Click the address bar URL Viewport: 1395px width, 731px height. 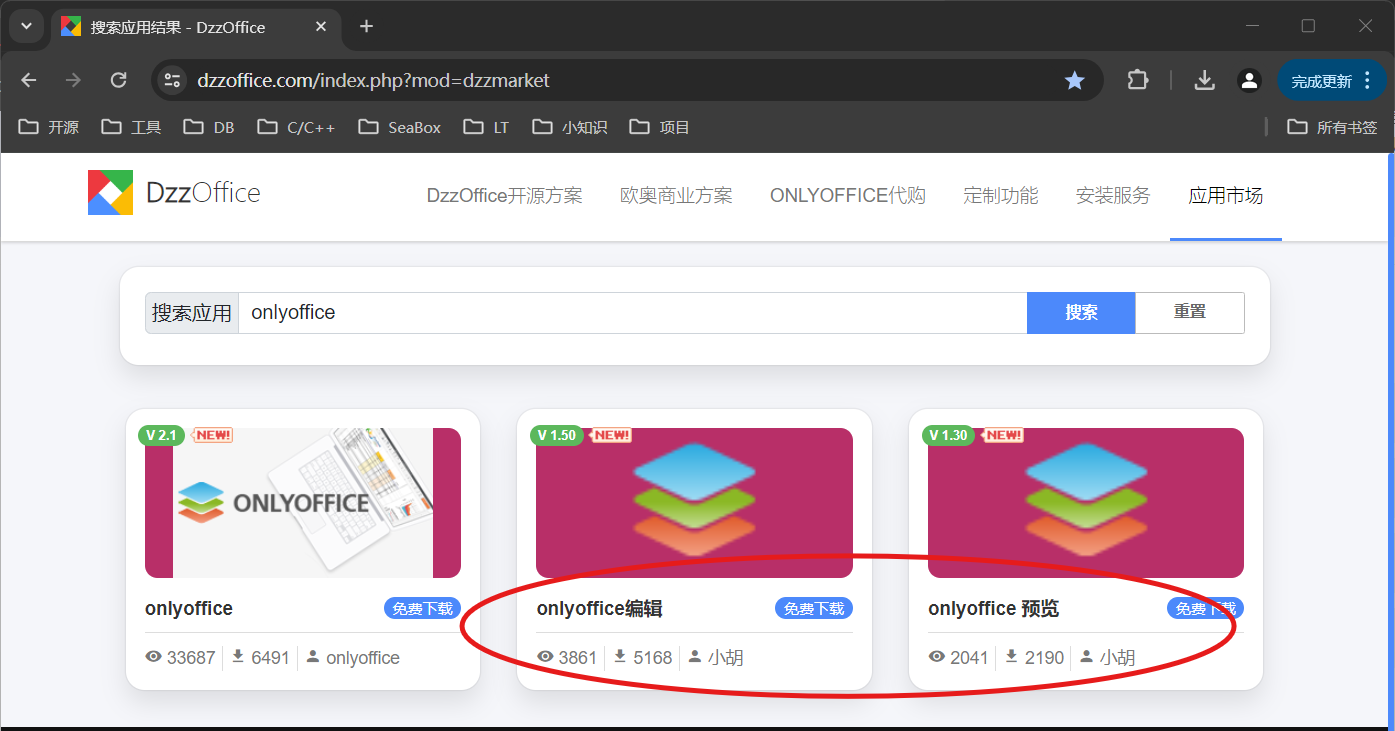[x=374, y=80]
